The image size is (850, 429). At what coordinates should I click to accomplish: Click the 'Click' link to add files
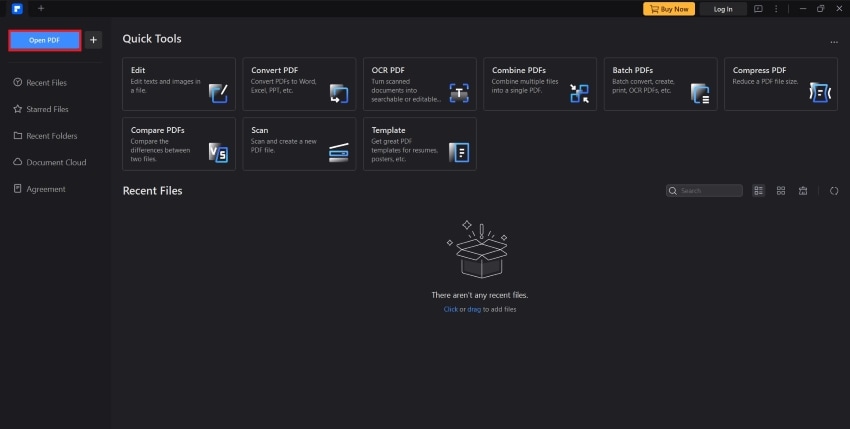point(450,309)
